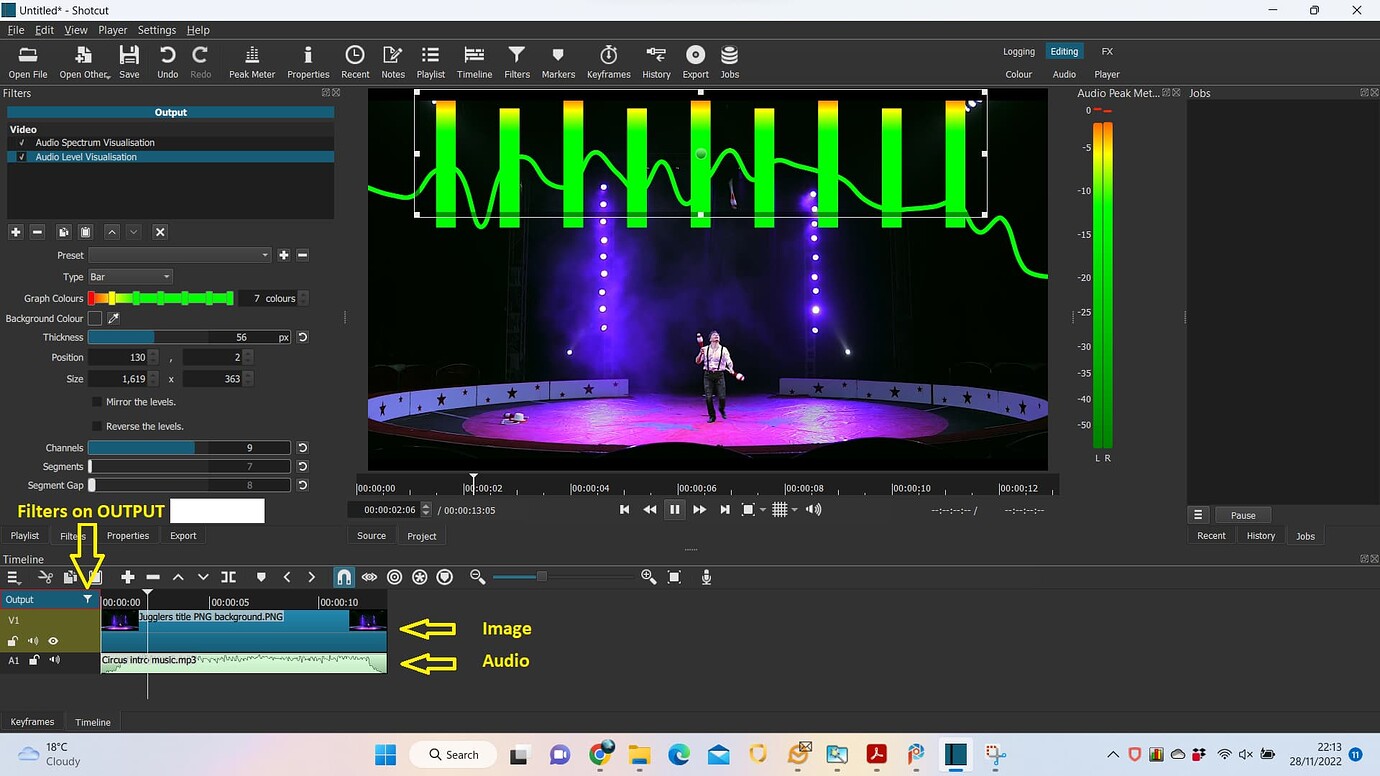This screenshot has width=1380, height=776.
Task: Save the project with Save icon
Action: pos(129,61)
